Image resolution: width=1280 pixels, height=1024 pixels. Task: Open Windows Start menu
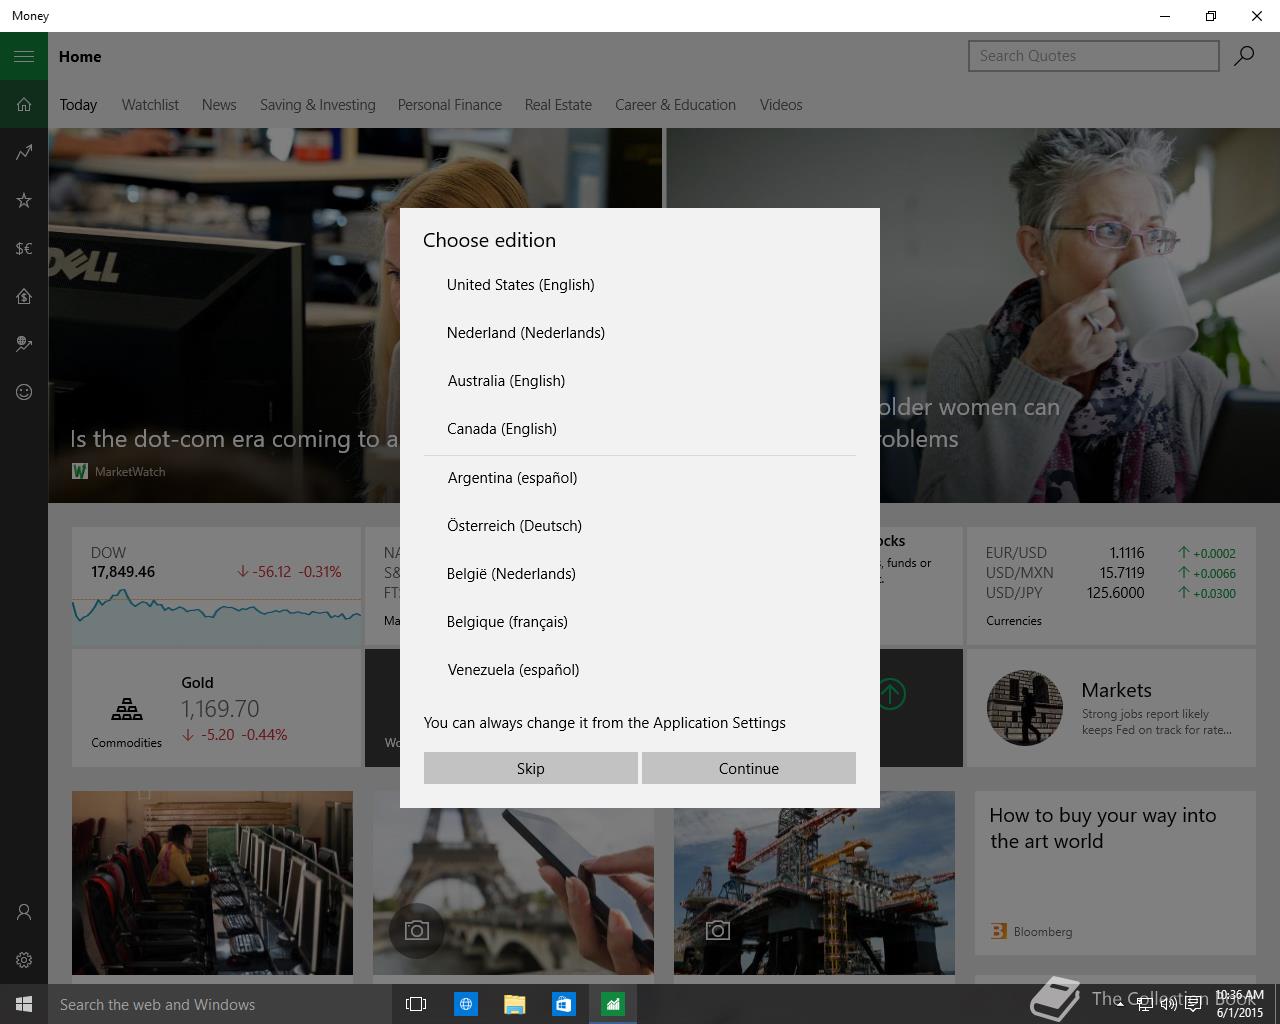[24, 1004]
